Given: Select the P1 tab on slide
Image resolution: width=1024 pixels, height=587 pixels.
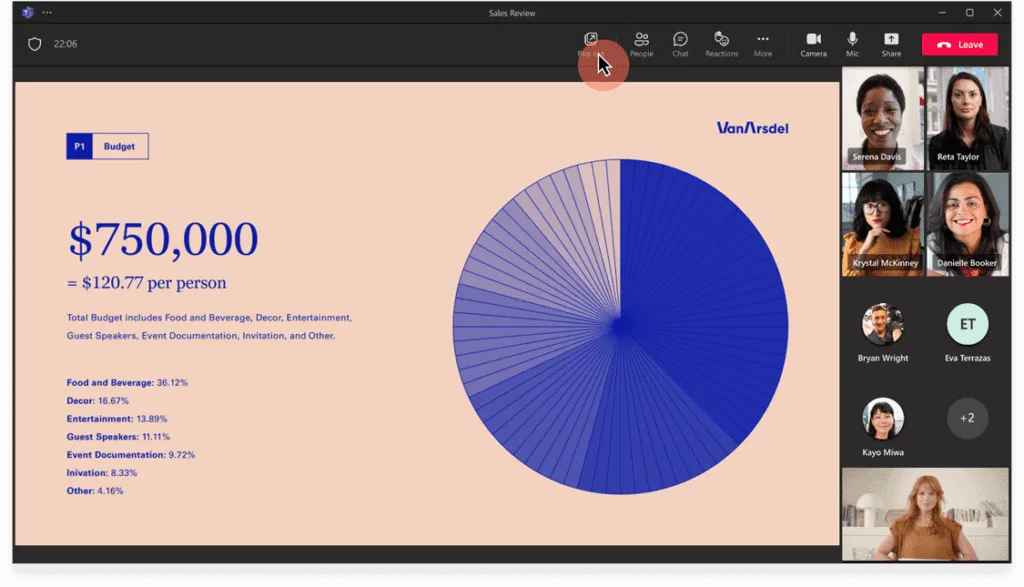Looking at the screenshot, I should coord(82,145).
